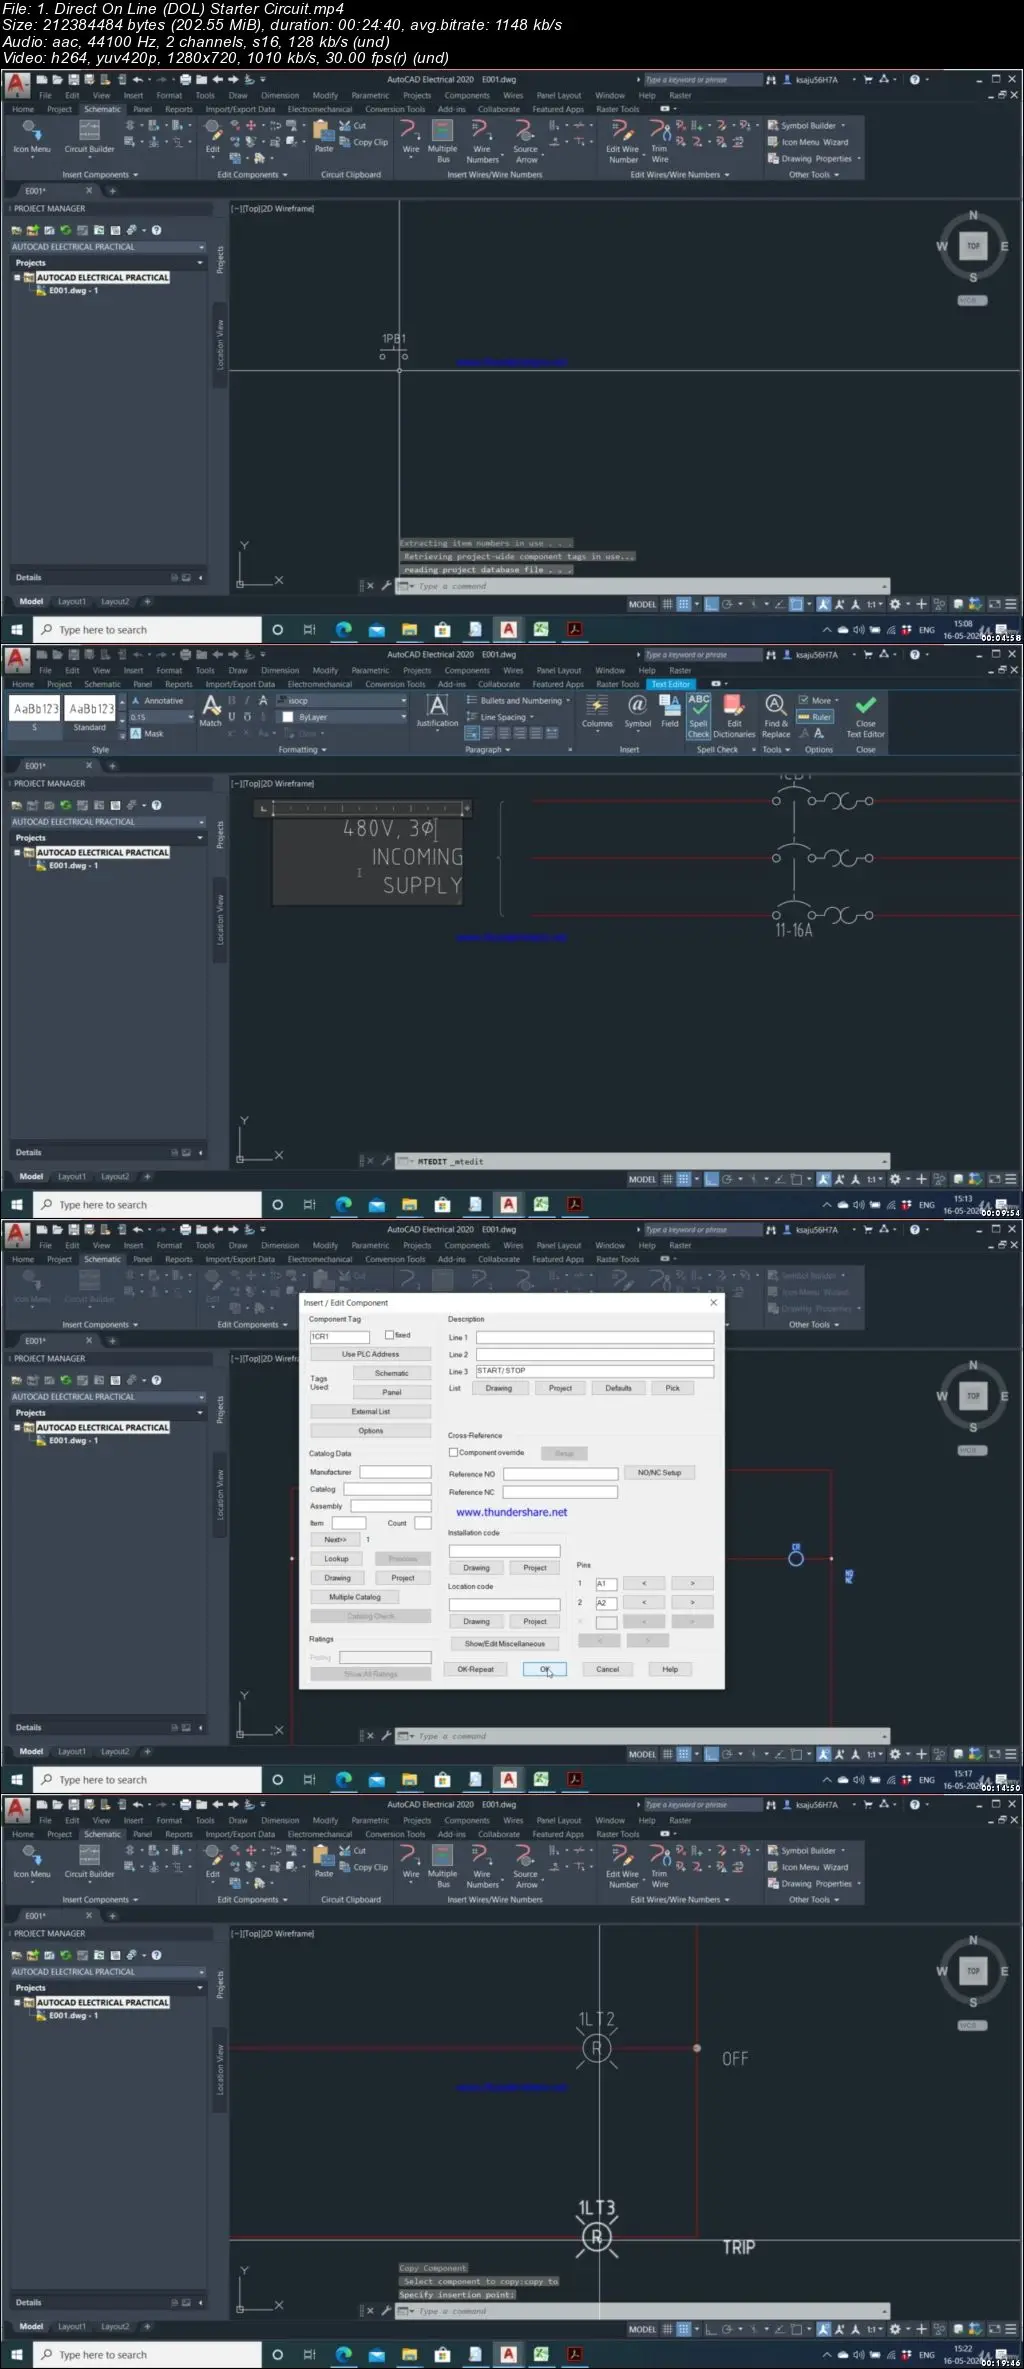Expand the Formatting panel title dropdown
This screenshot has width=1024, height=2369.
point(302,749)
